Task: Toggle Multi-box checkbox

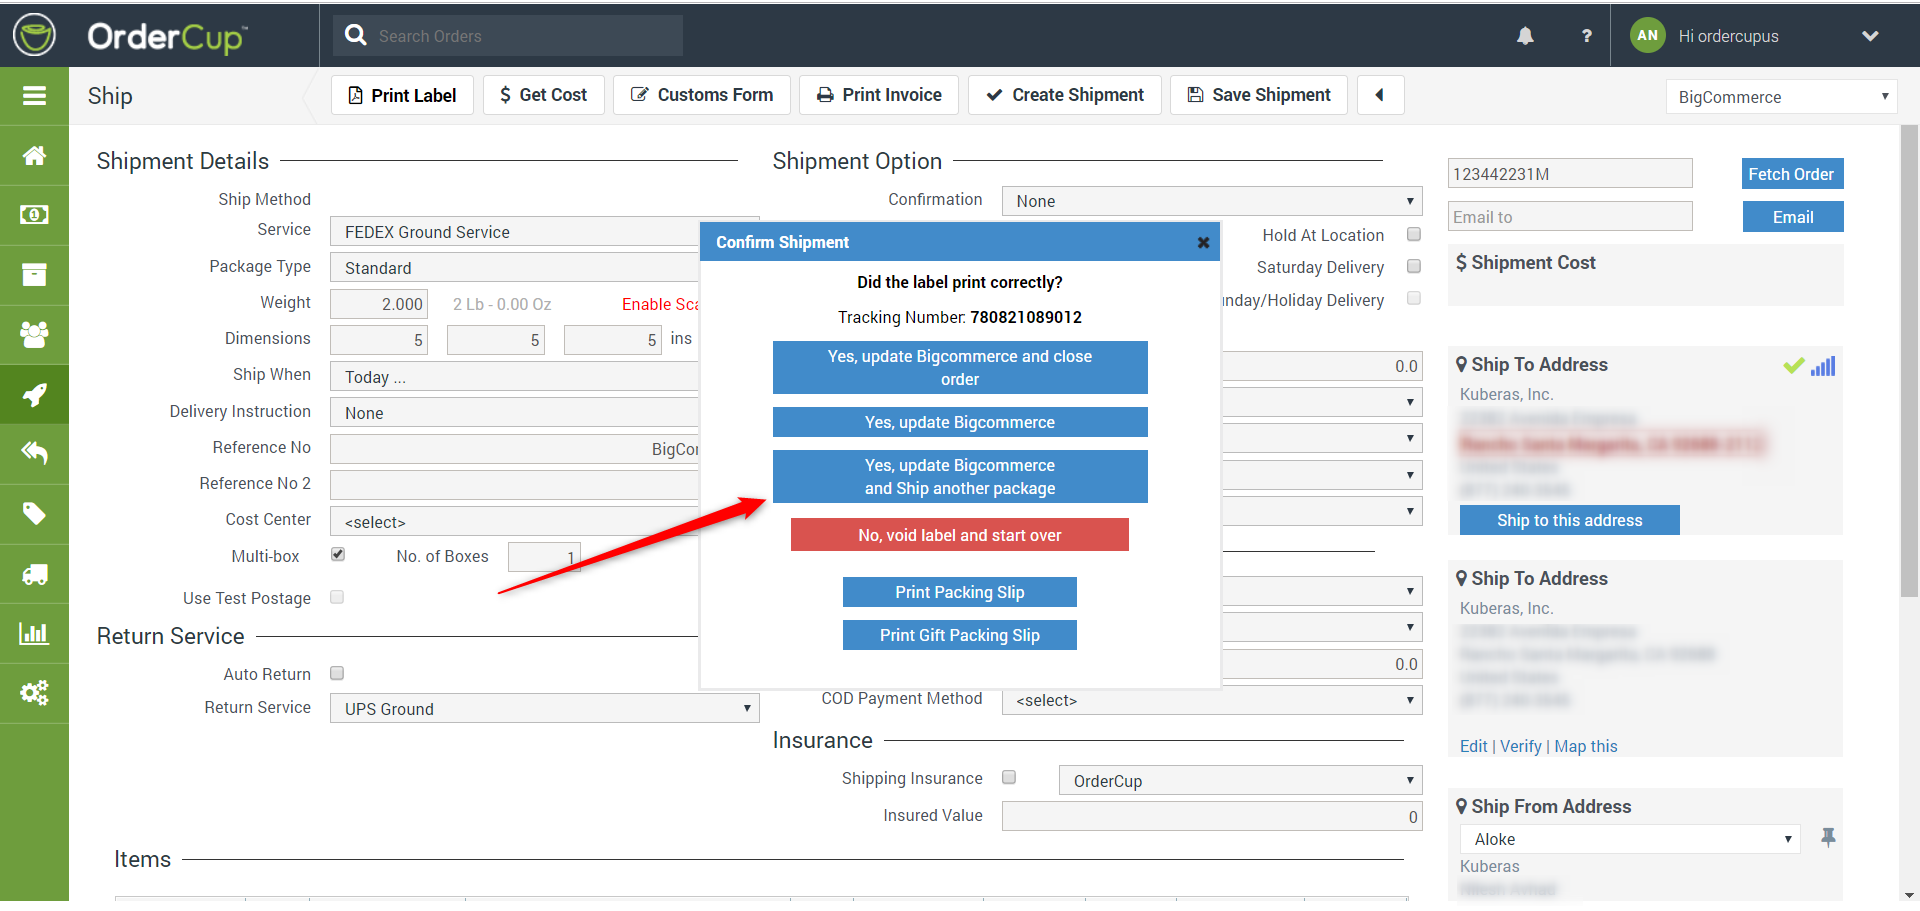Action: [x=338, y=554]
